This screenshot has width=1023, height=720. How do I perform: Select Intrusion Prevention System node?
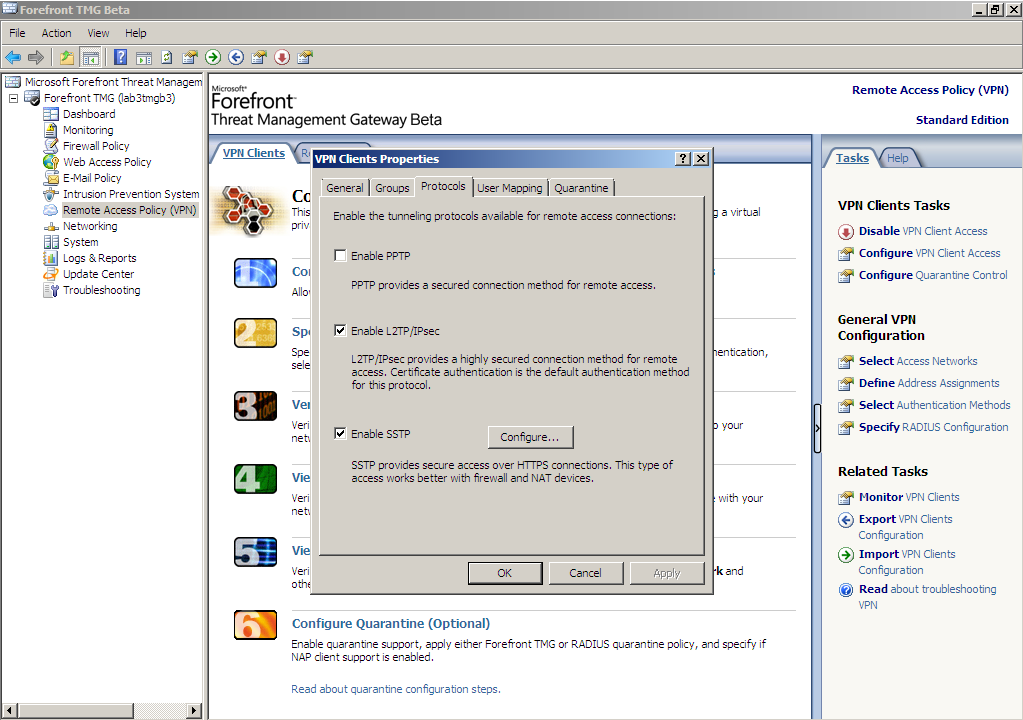[x=131, y=194]
